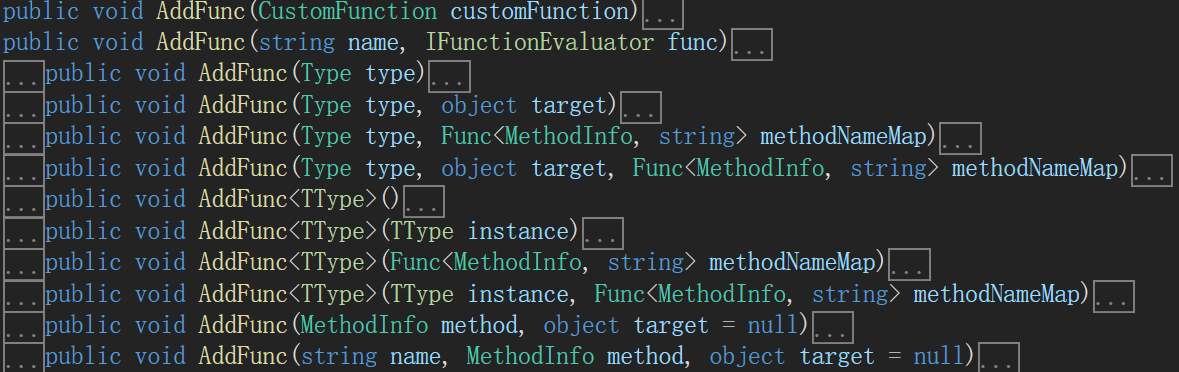Expand body of AddFunc<TType>(Func methodNameMap) overload
Image resolution: width=1179 pixels, height=372 pixels.
(x=910, y=265)
